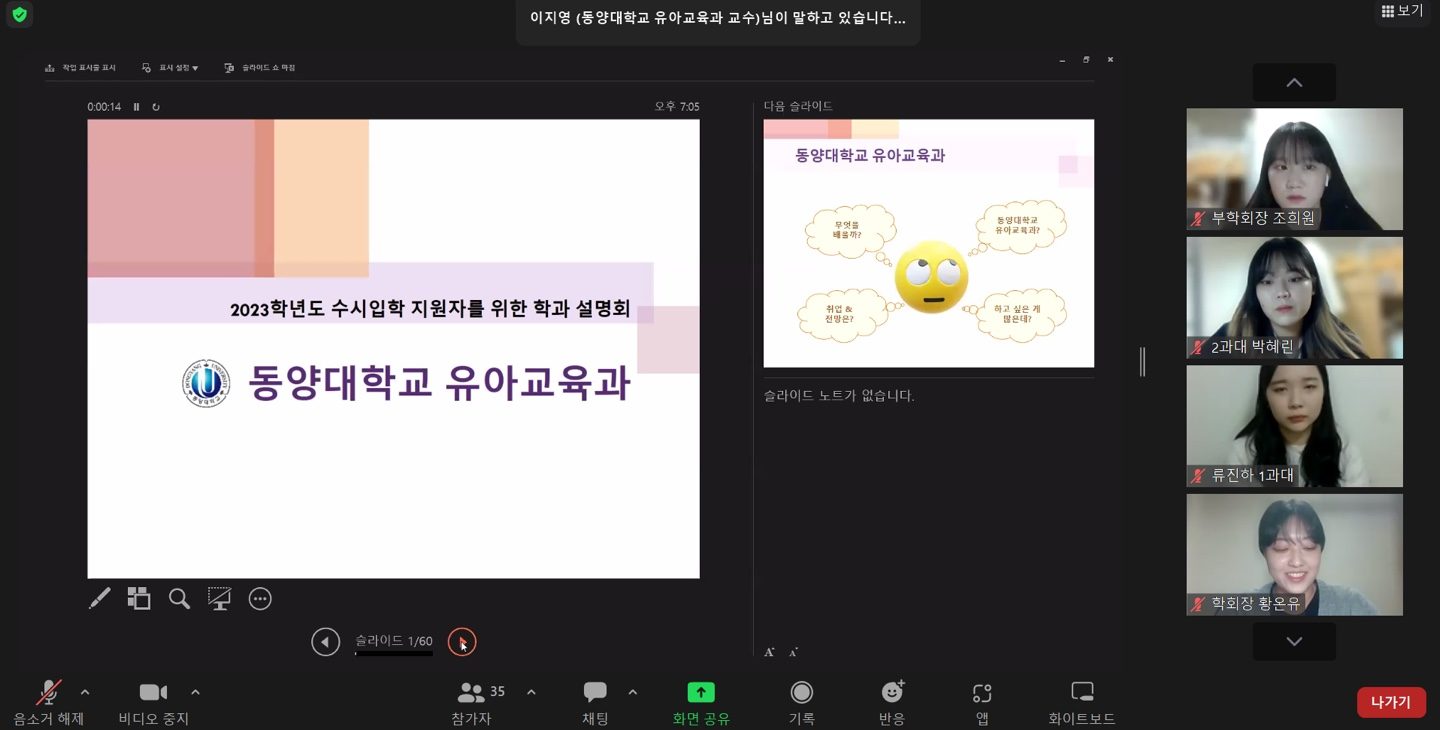
Task: Select the pen annotation tool
Action: 99,598
